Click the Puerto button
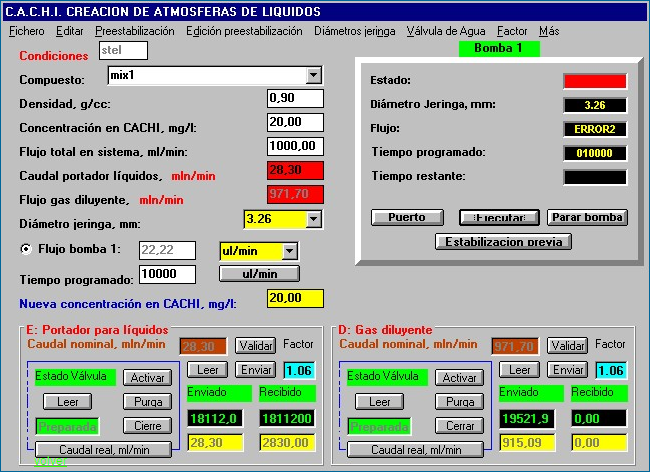This screenshot has width=650, height=472. coord(407,217)
